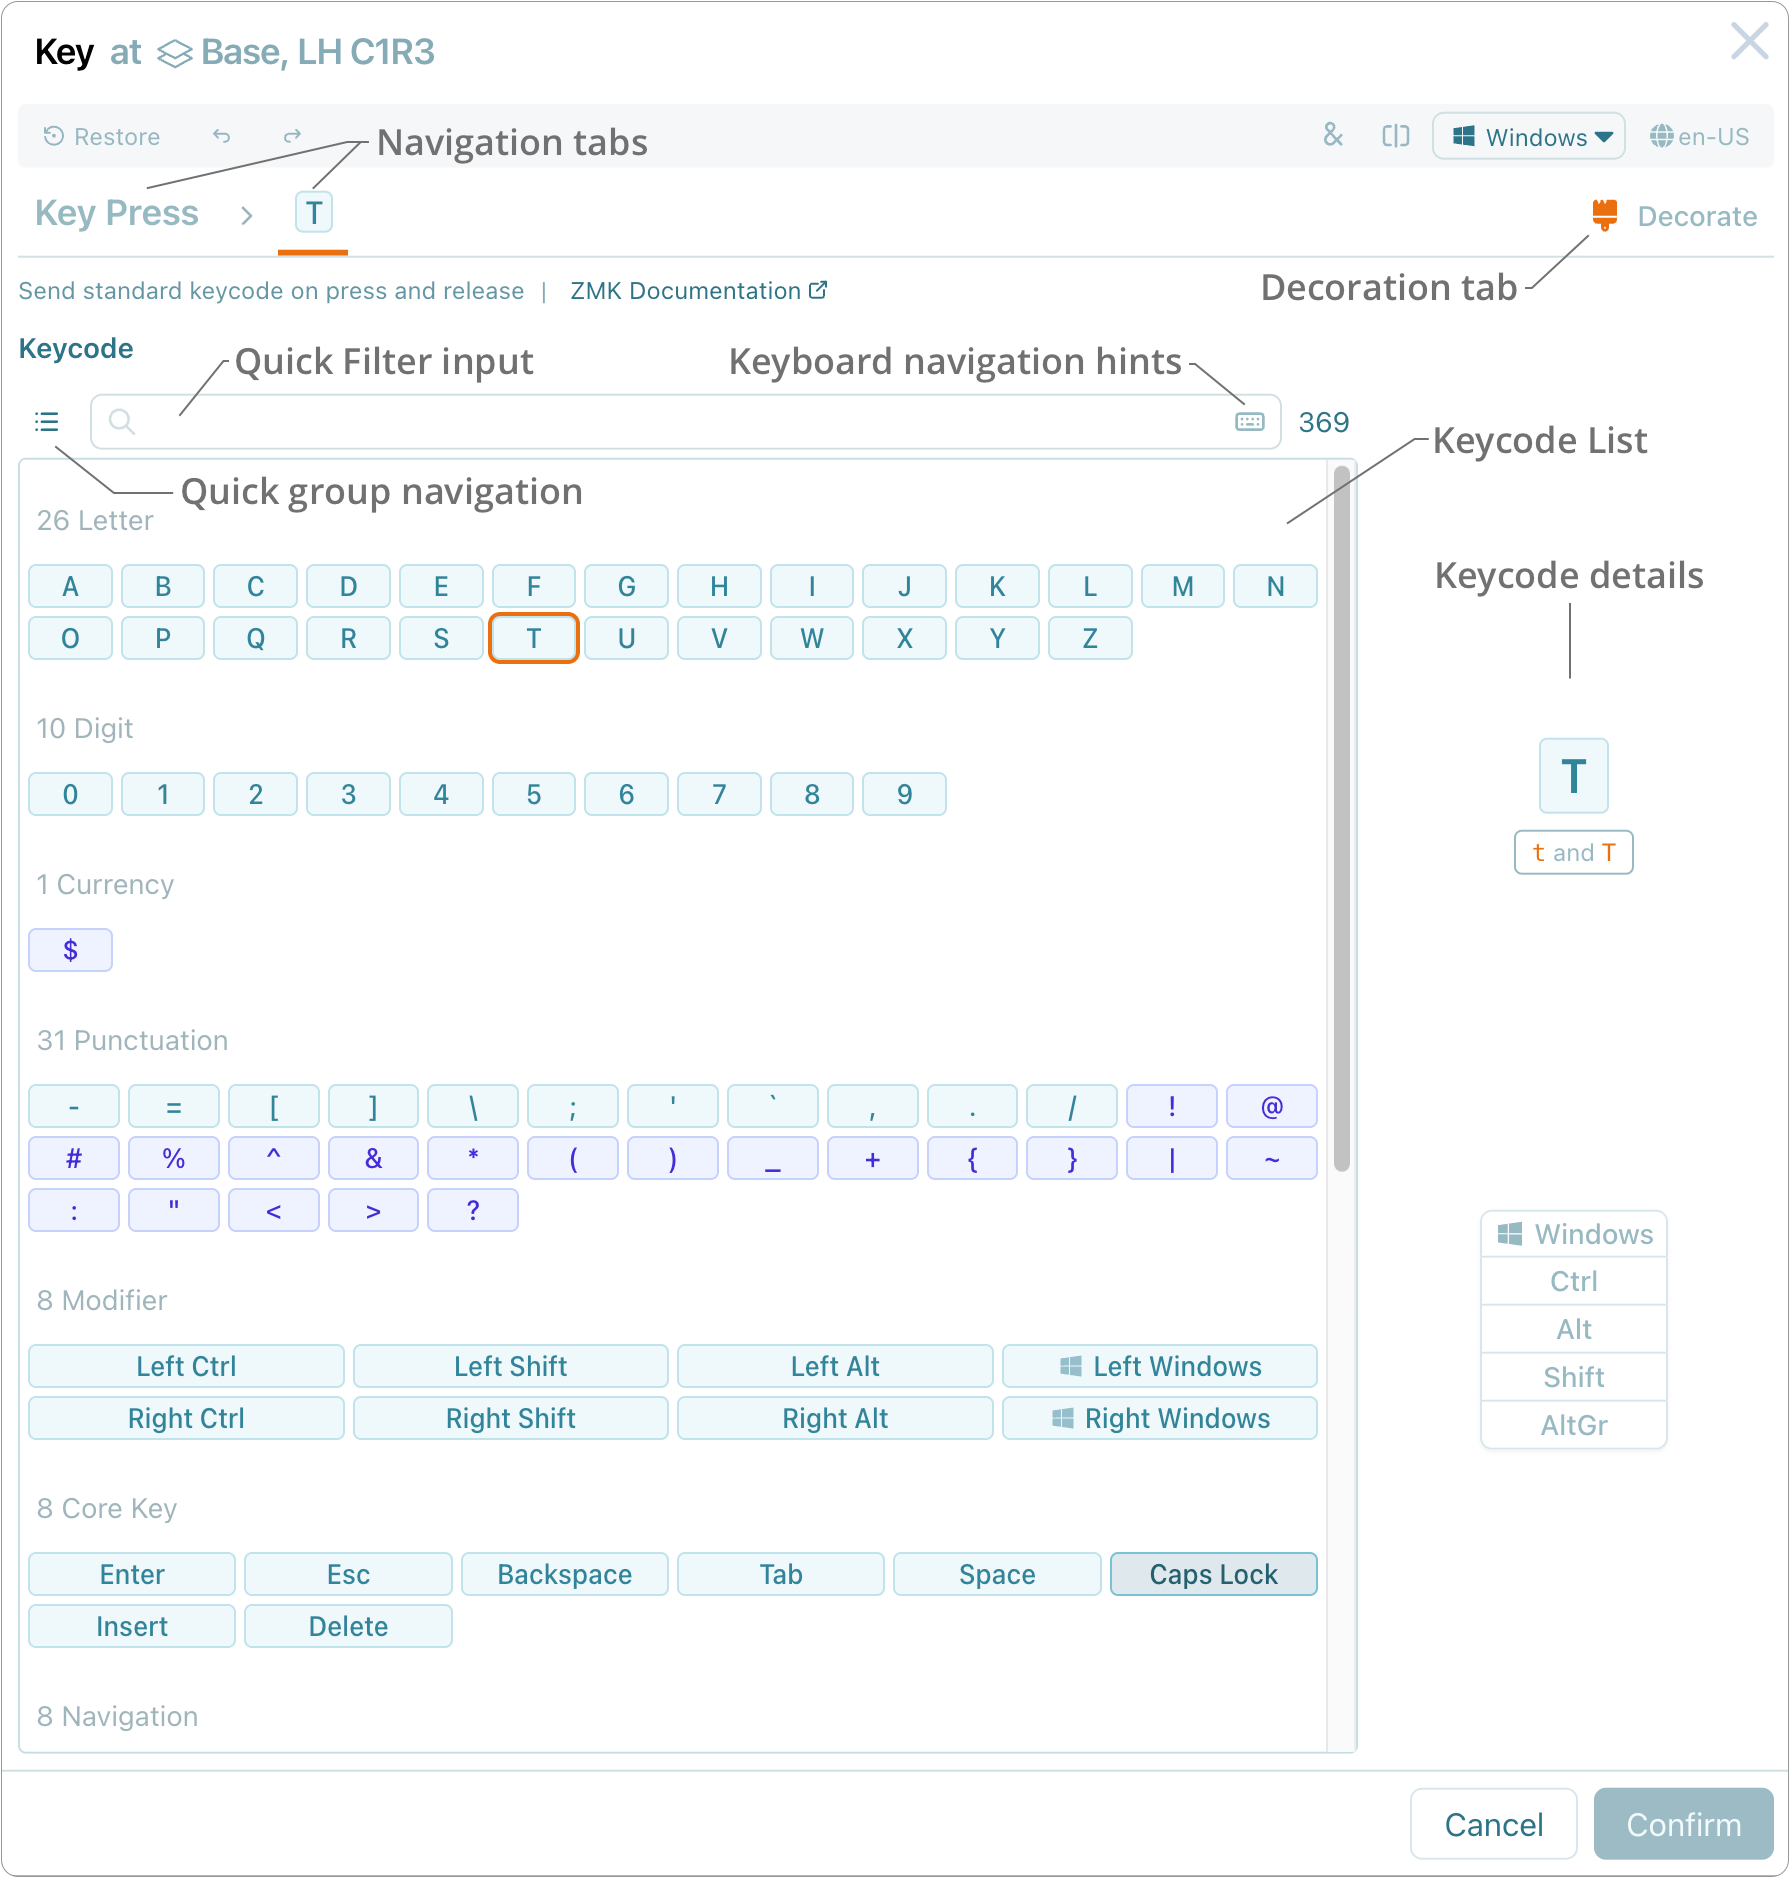Toggle the Caps Lock keycode selection
Image resolution: width=1790 pixels, height=1878 pixels.
pyautogui.click(x=1213, y=1573)
